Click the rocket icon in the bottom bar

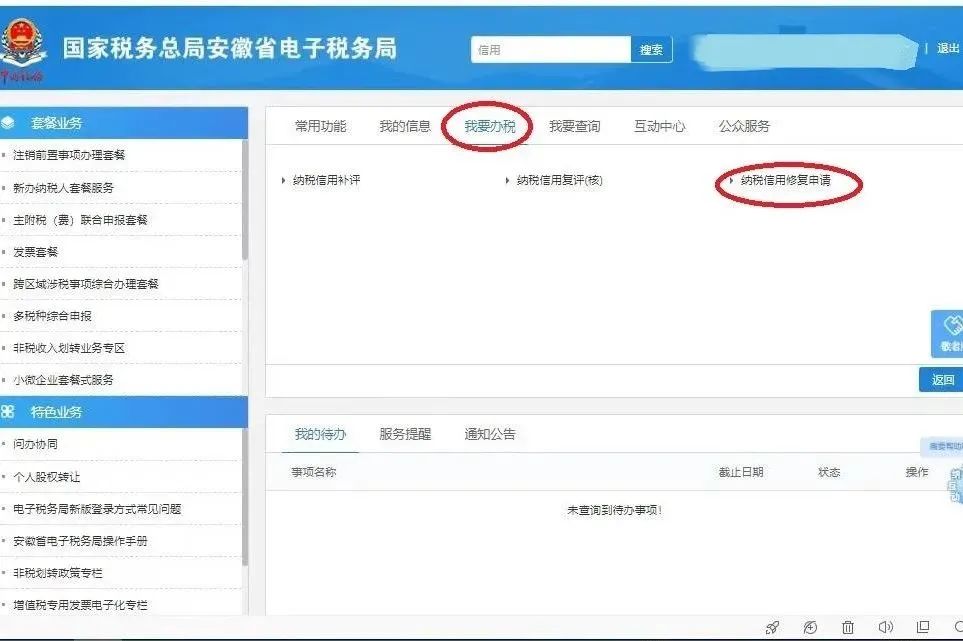click(x=772, y=627)
